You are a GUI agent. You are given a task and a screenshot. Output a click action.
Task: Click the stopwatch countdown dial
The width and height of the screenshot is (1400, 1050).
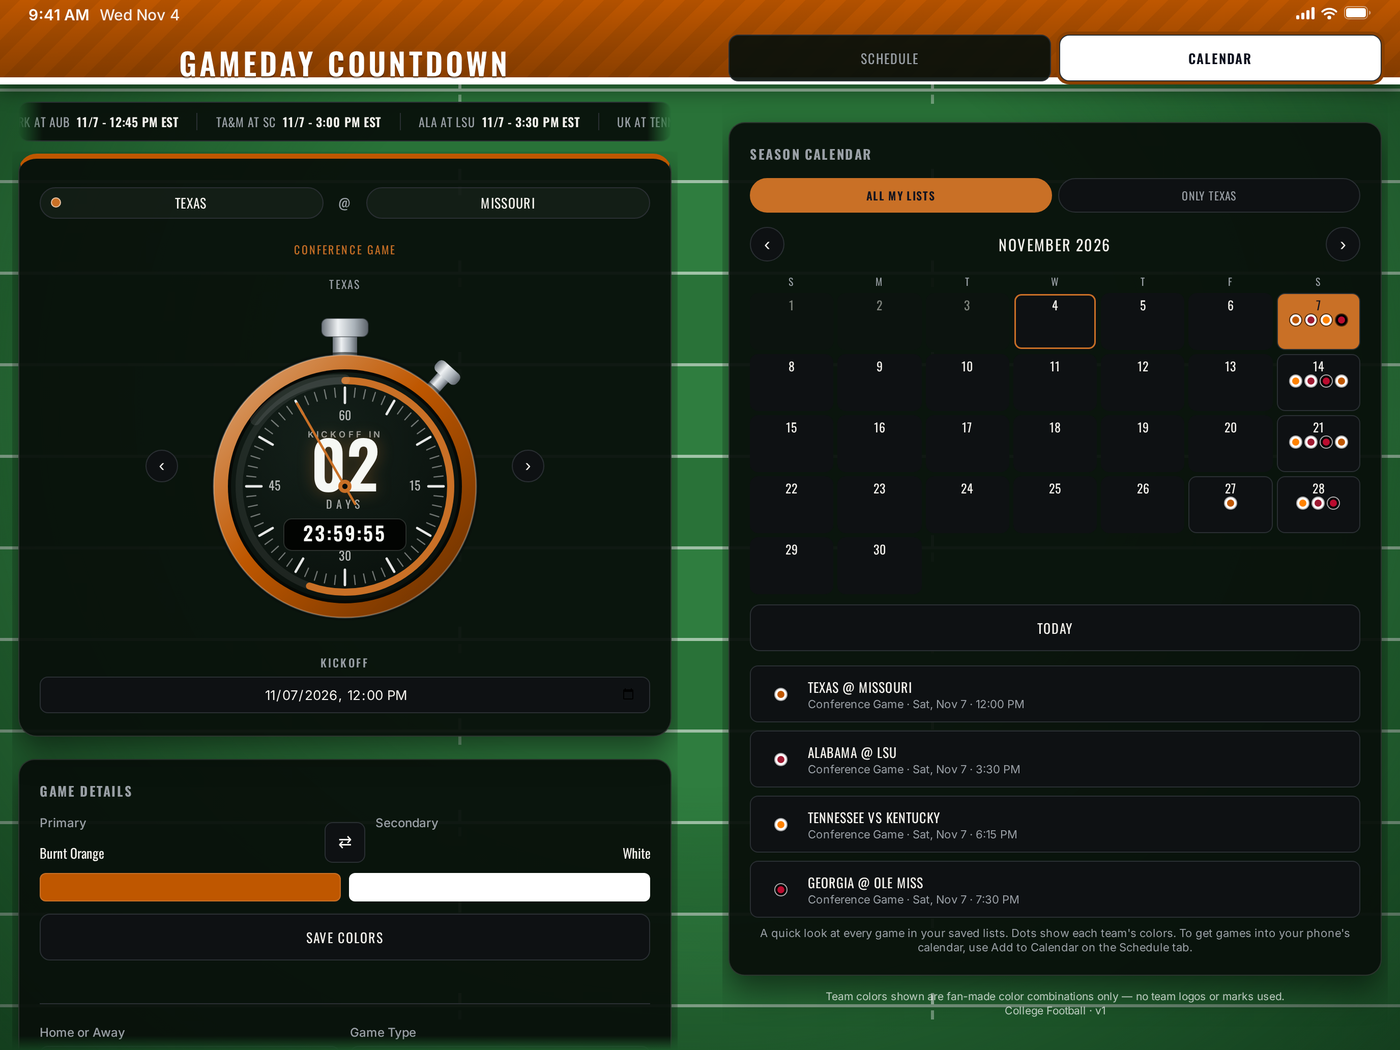pyautogui.click(x=345, y=487)
